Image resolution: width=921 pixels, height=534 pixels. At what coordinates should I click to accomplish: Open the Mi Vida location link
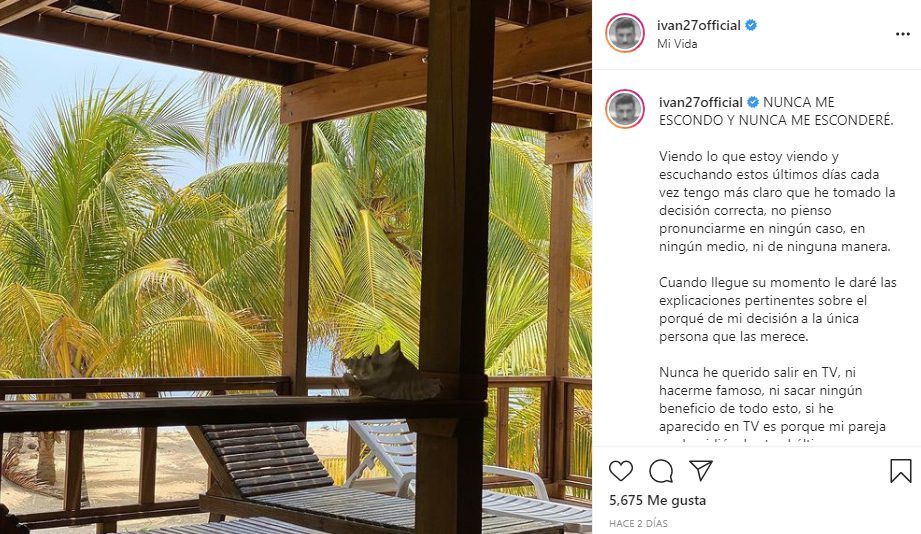[x=677, y=44]
